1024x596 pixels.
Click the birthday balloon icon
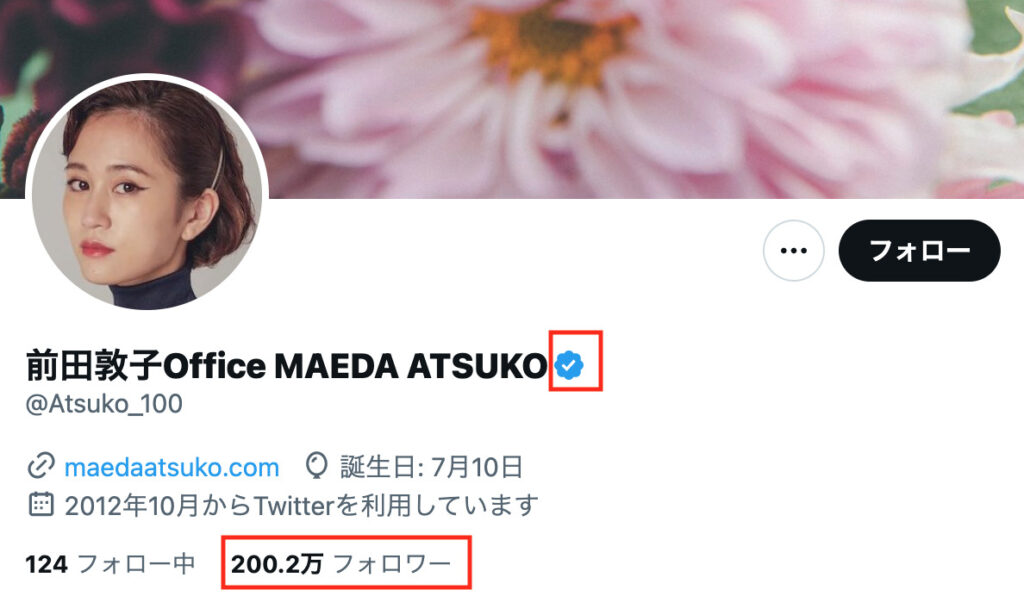coord(317,466)
